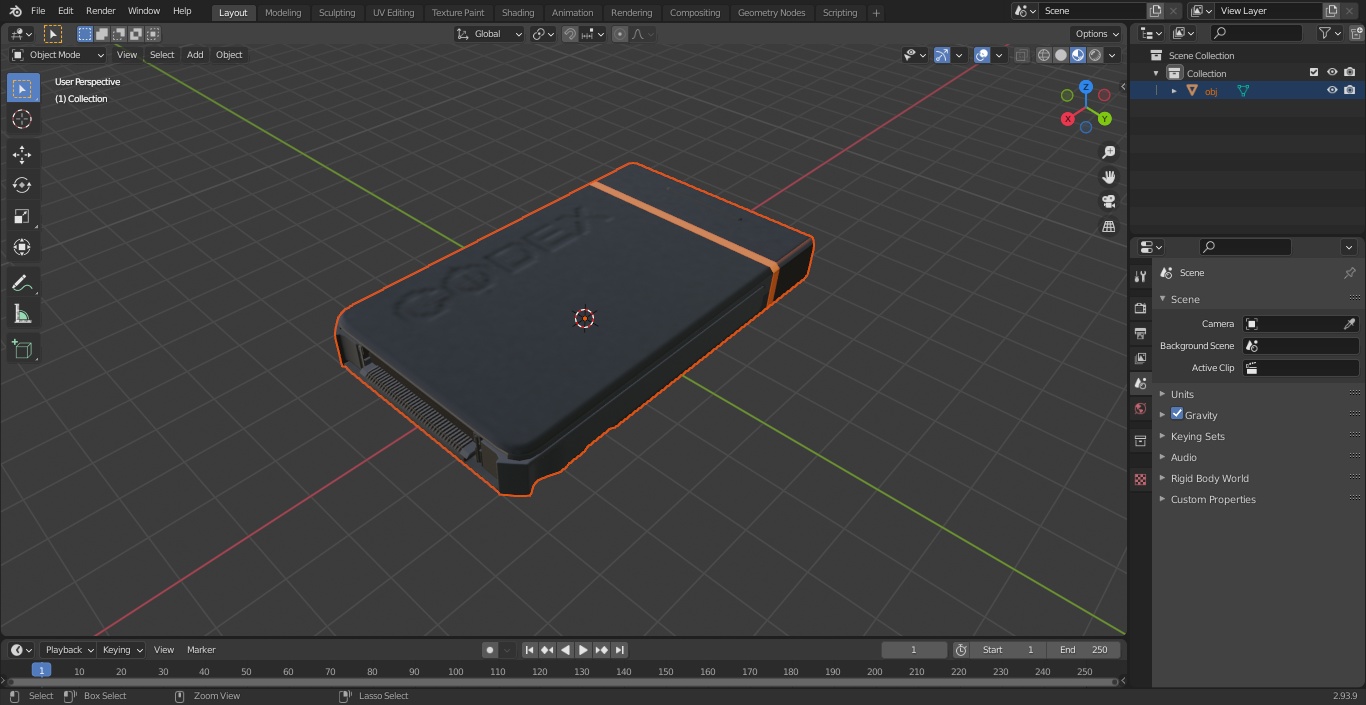Hide the Collection with its eye icon
Screen dimensions: 1366x705
tap(1332, 72)
